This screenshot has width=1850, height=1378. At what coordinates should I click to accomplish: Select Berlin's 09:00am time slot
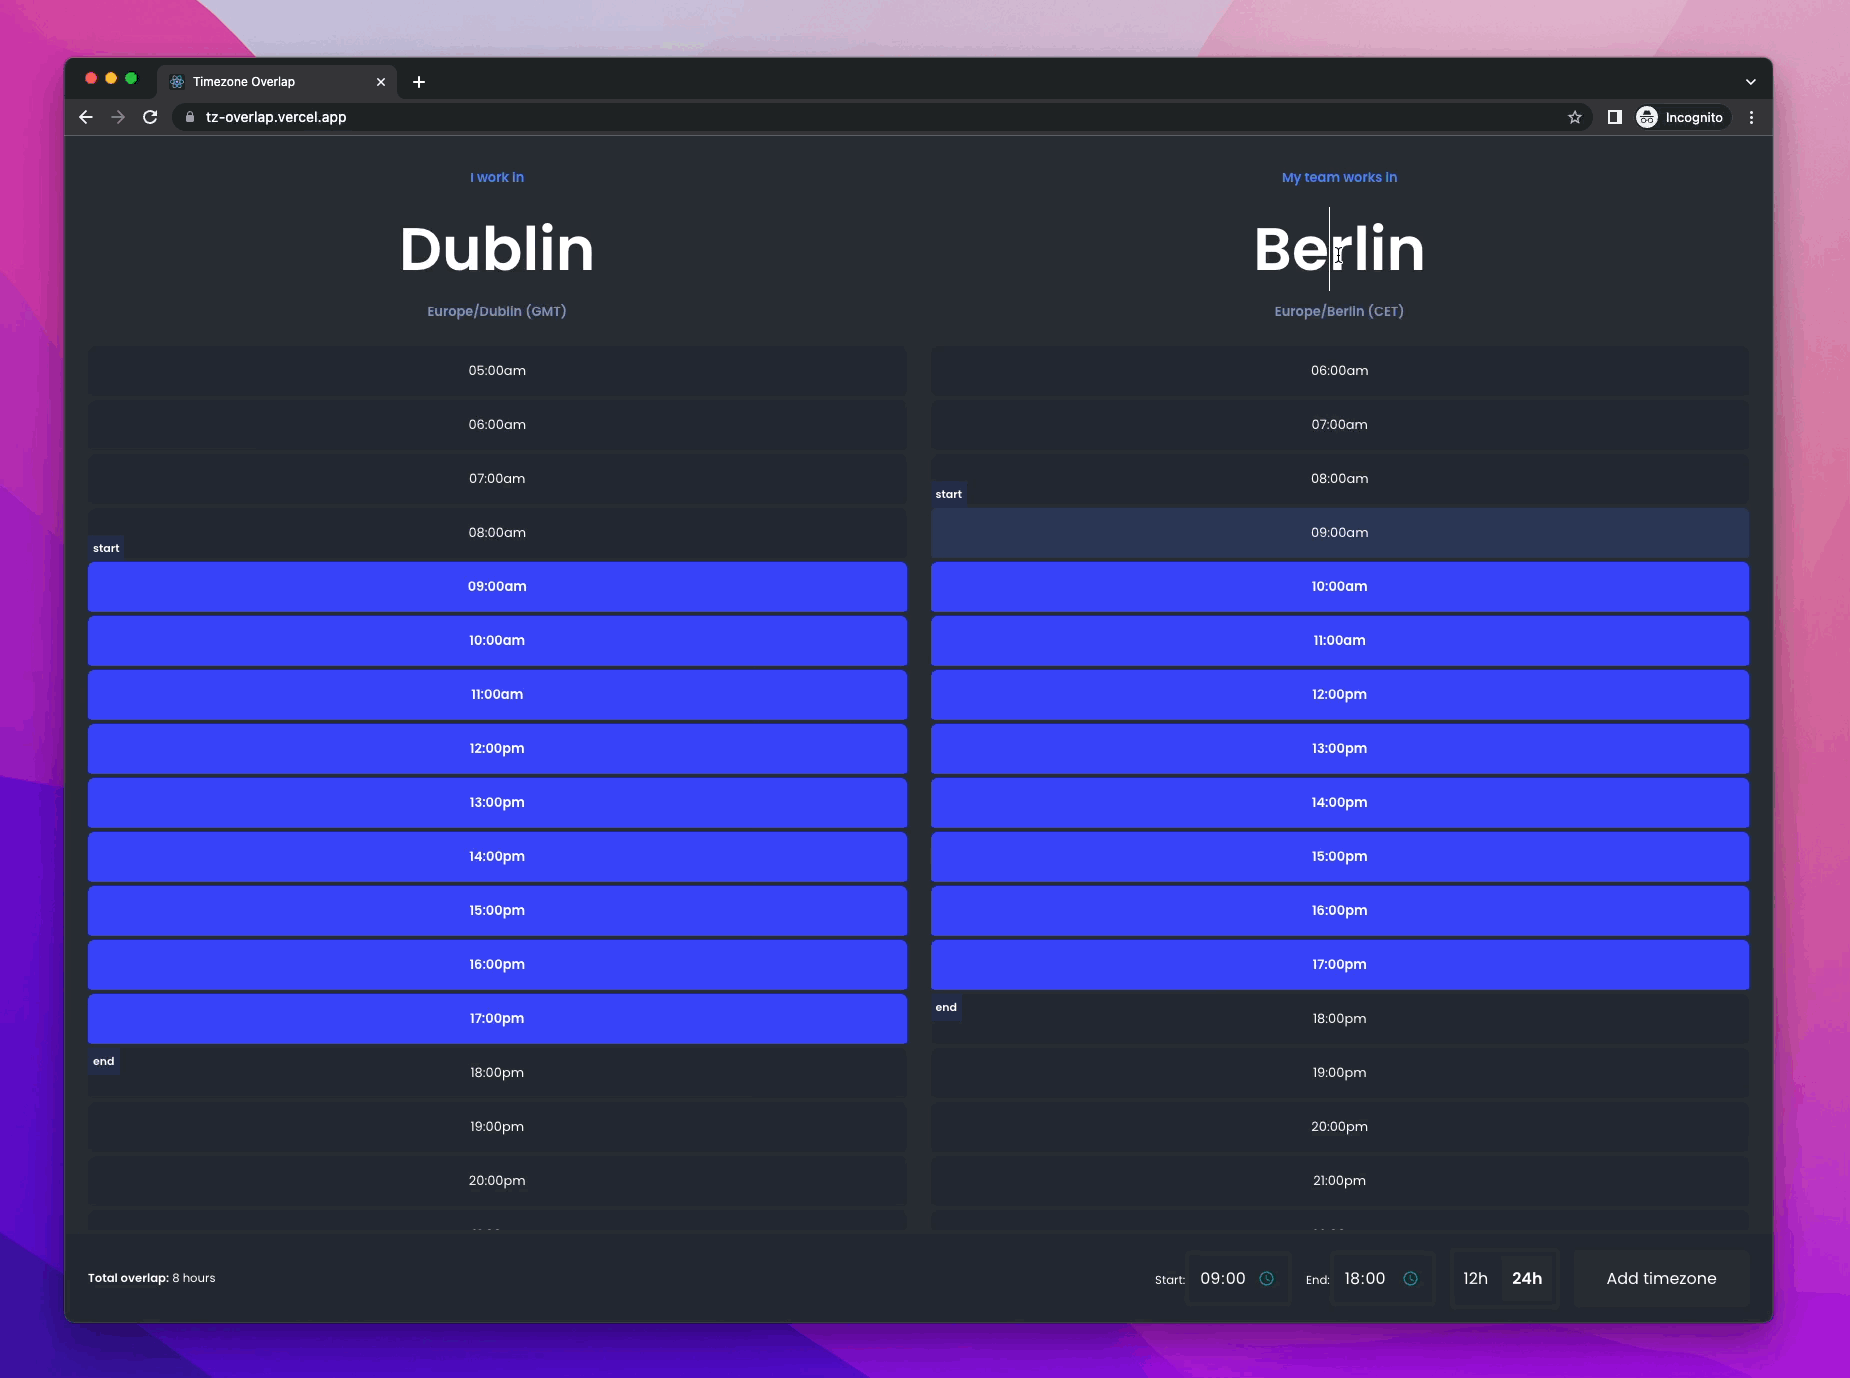tap(1339, 533)
